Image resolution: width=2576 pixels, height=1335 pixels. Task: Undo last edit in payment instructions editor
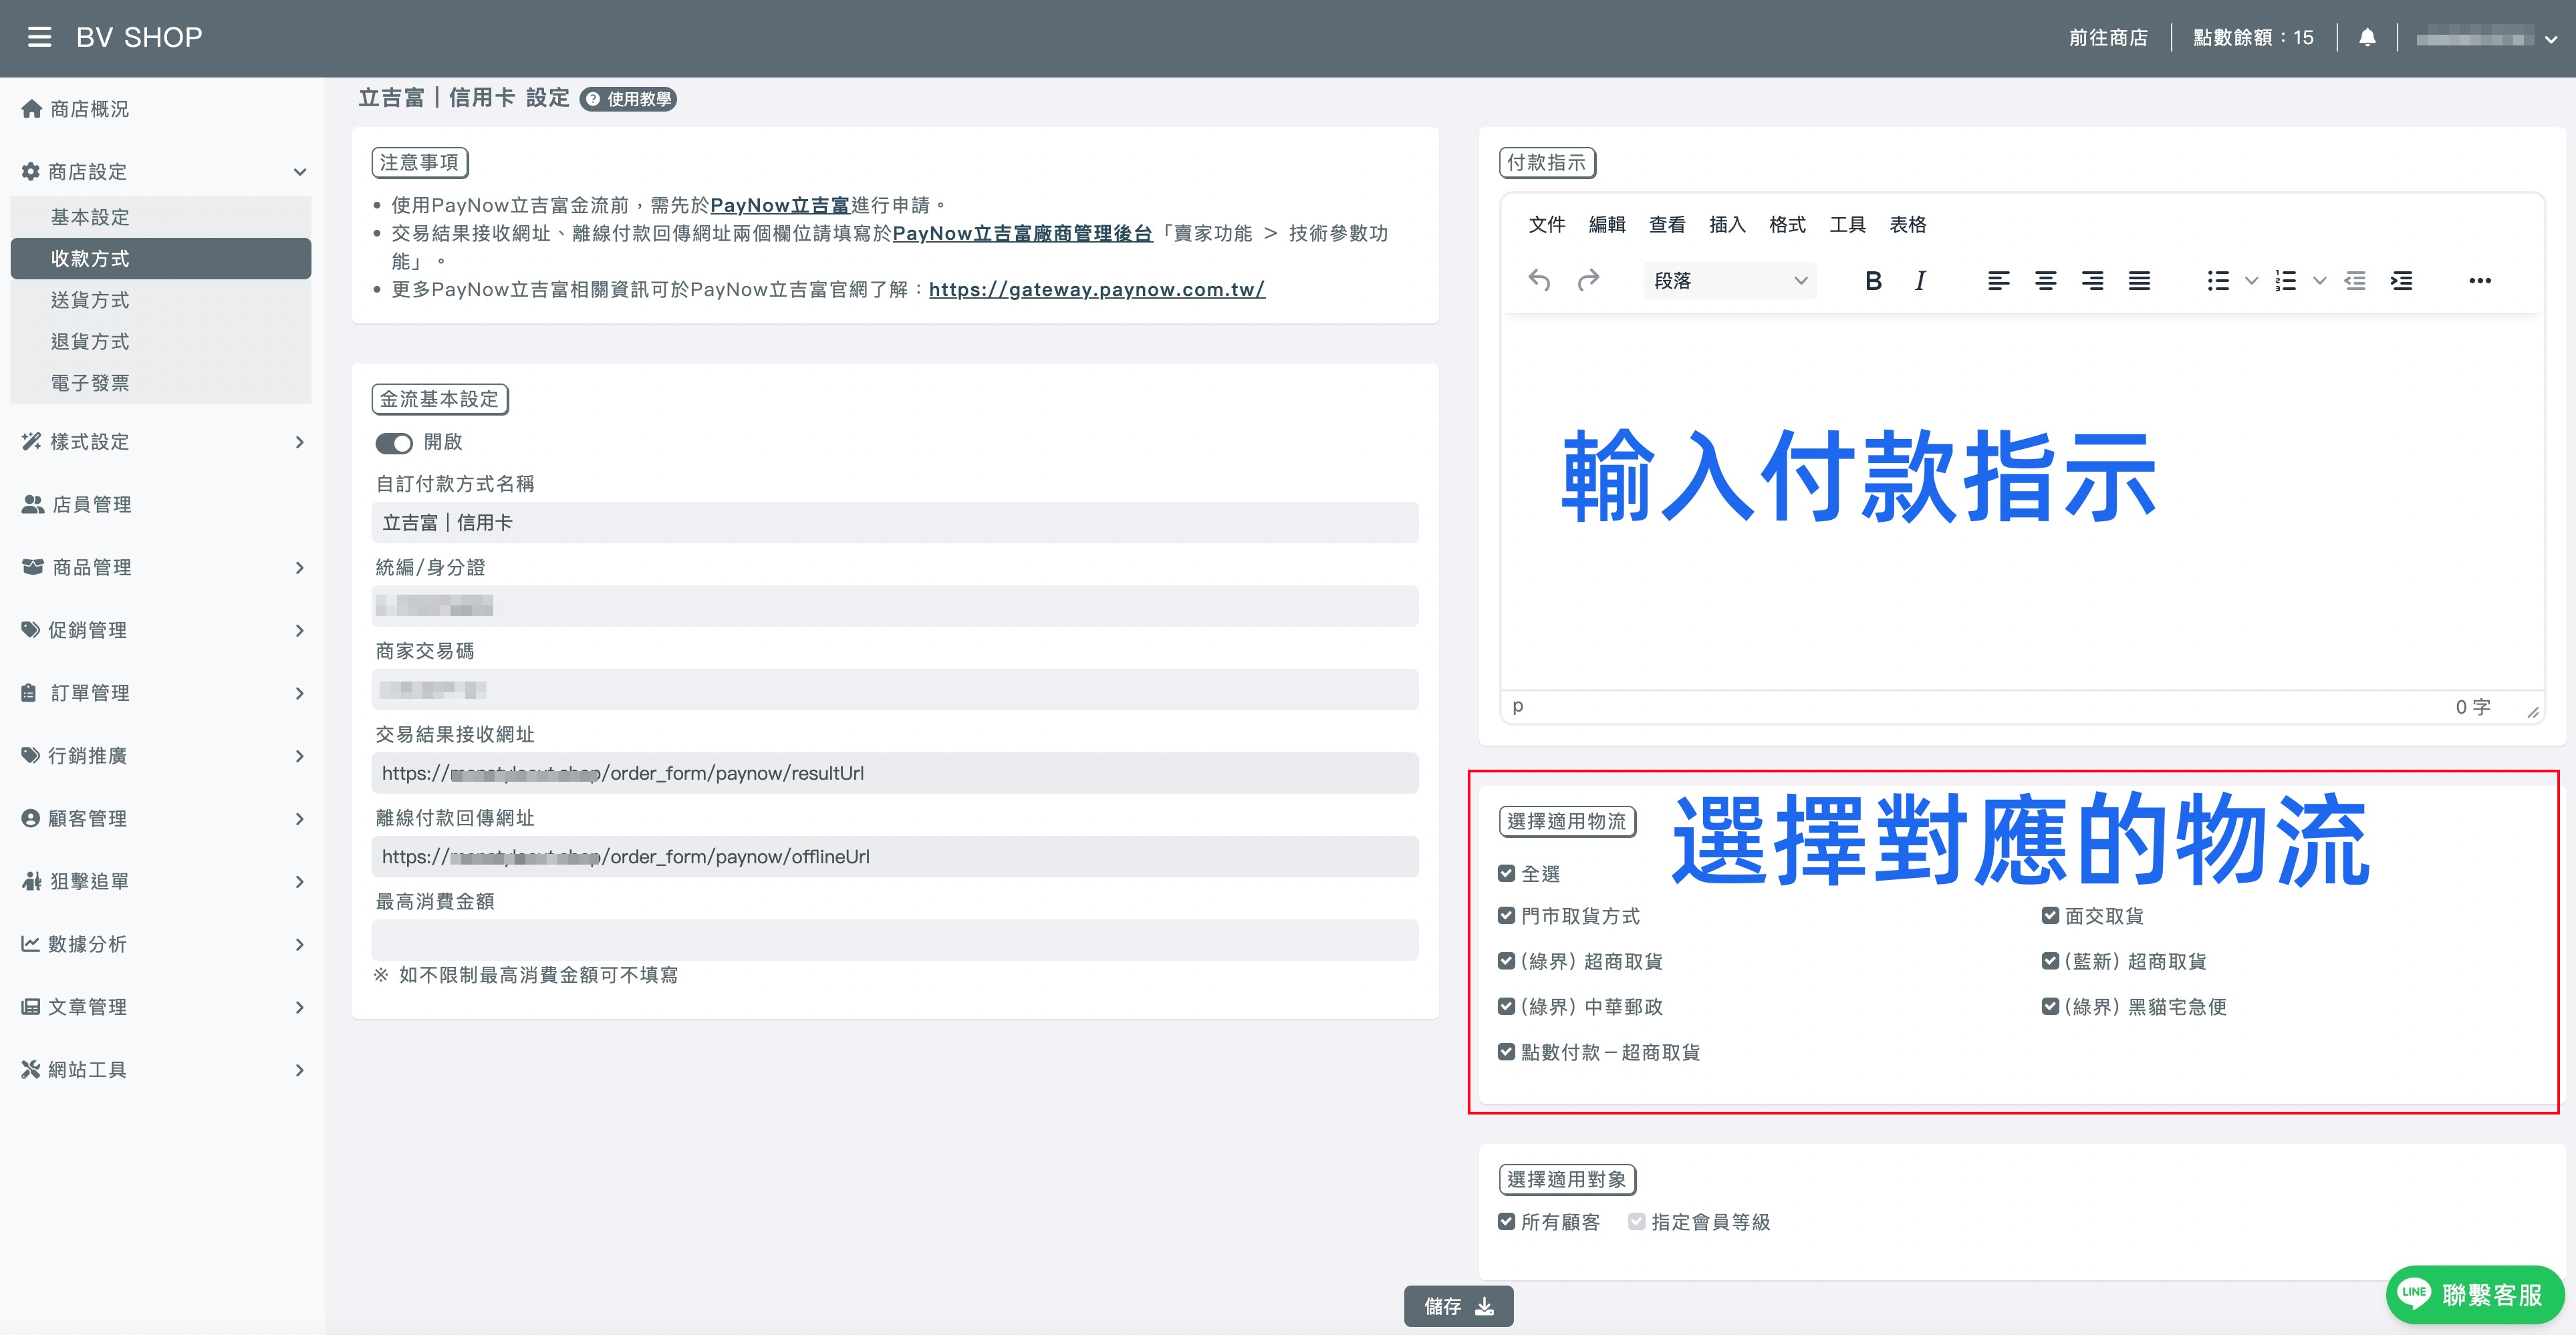click(1540, 281)
